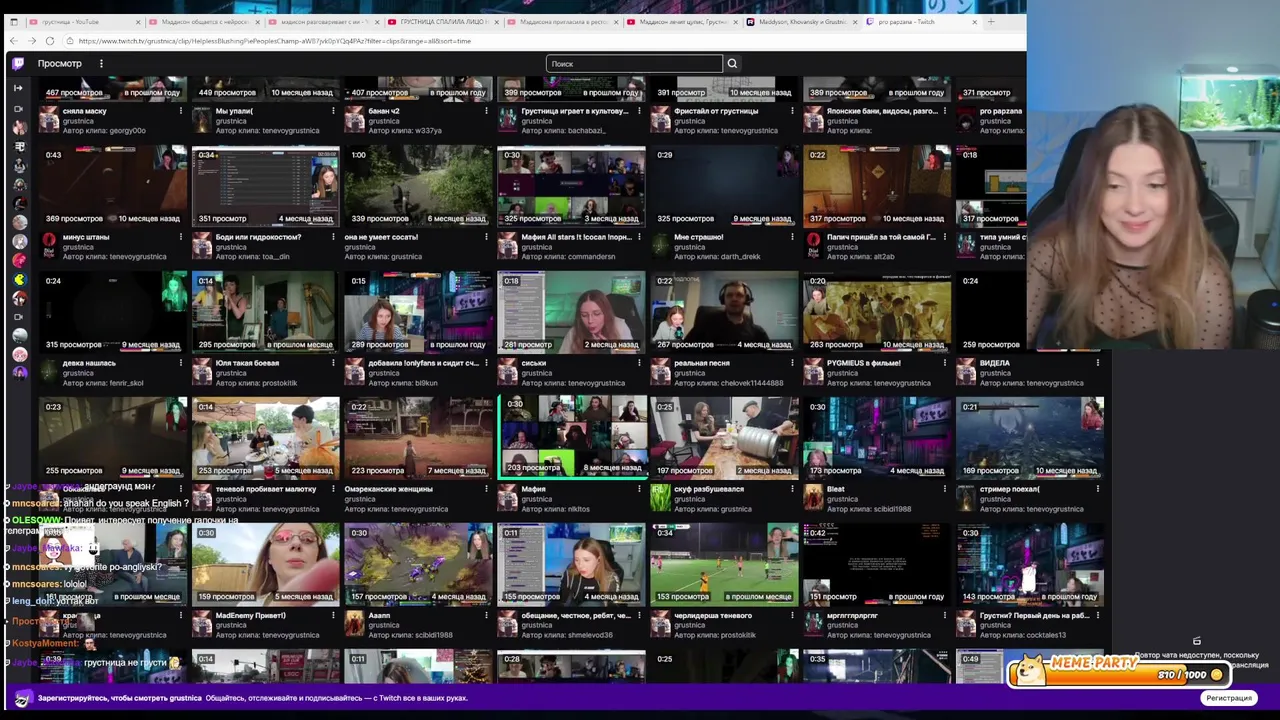Viewport: 1280px width, 720px height.
Task: Click in the Поиск search field
Action: click(634, 63)
